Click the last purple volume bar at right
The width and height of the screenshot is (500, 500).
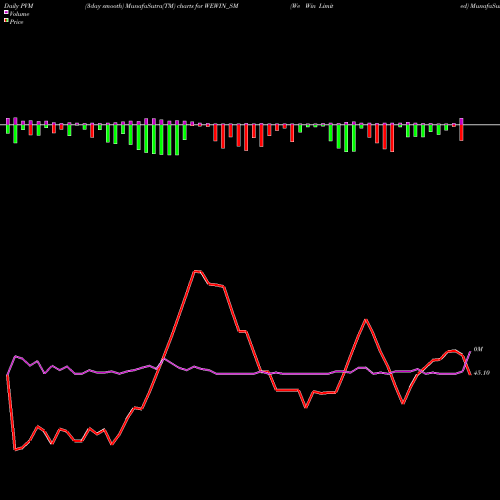pyautogui.click(x=461, y=121)
